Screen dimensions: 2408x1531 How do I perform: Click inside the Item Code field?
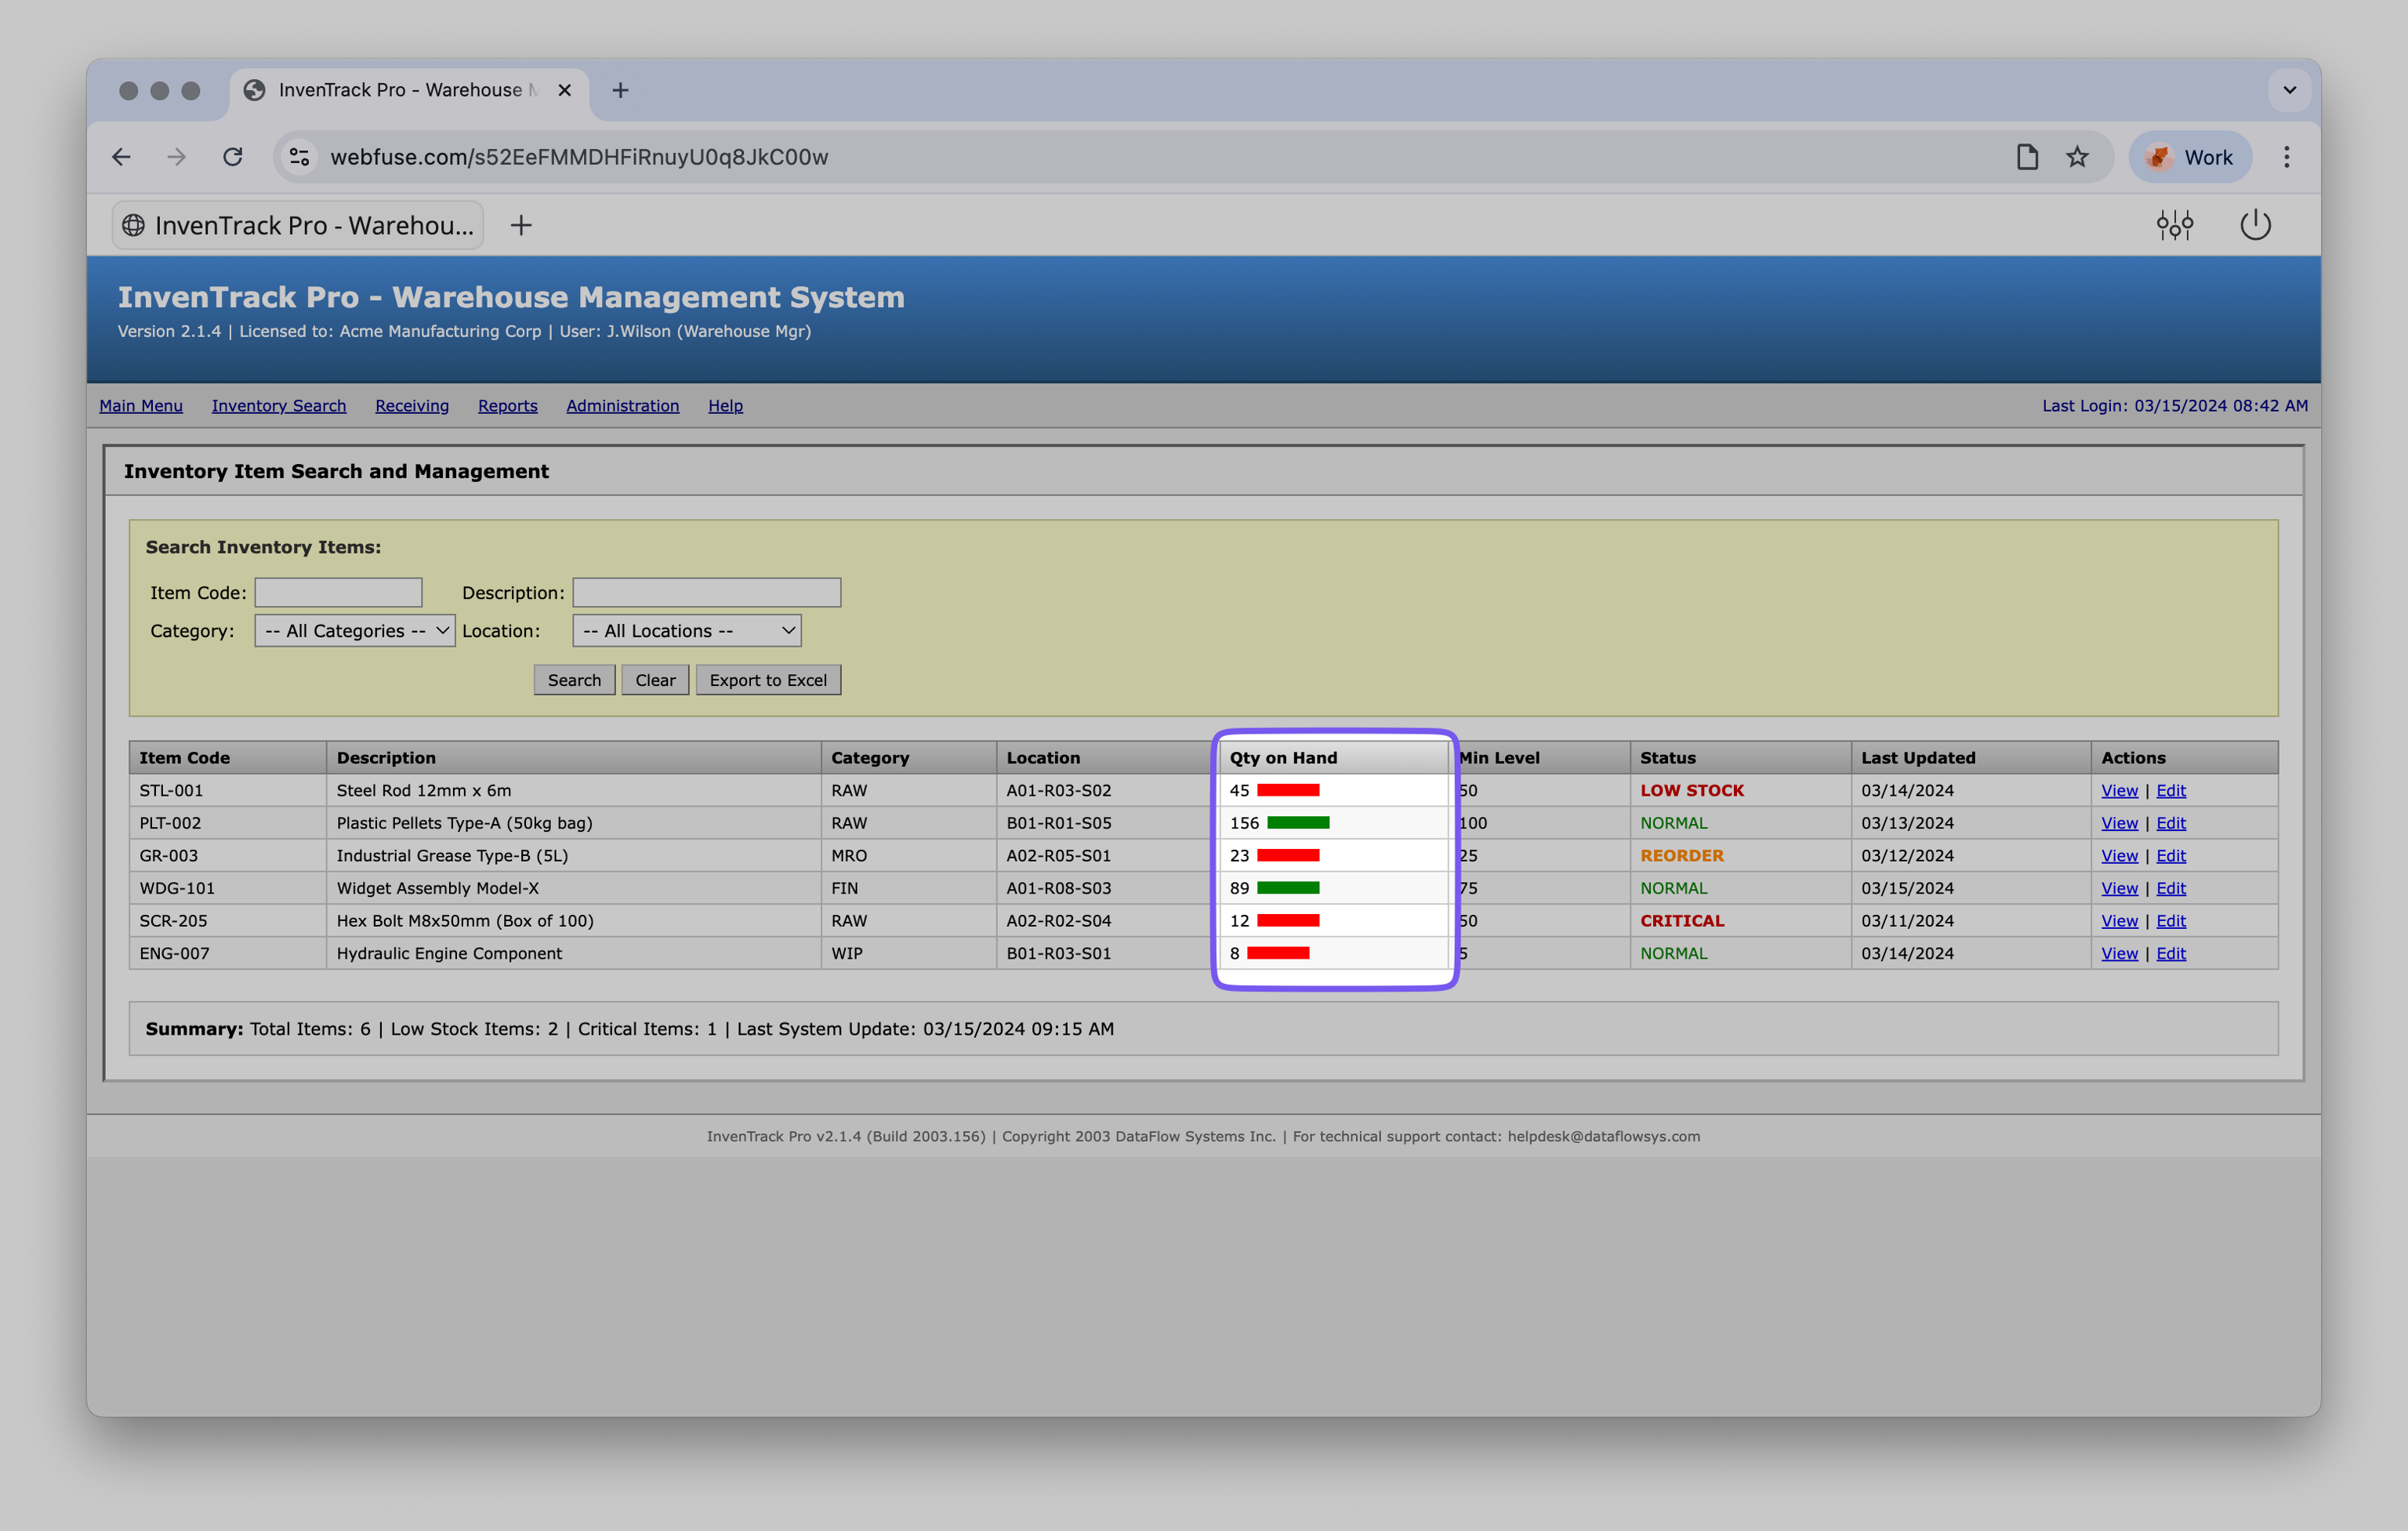338,591
